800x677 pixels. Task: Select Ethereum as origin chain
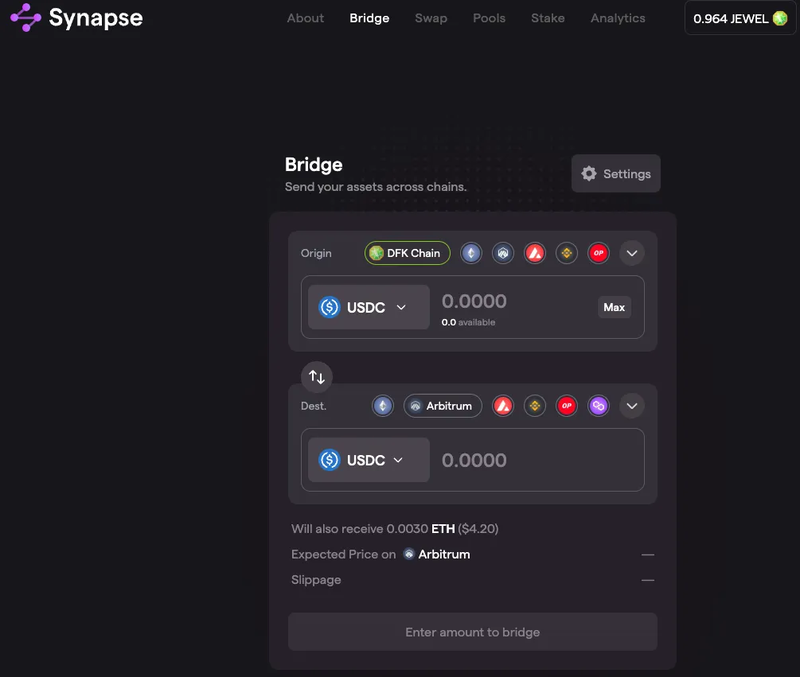(471, 253)
